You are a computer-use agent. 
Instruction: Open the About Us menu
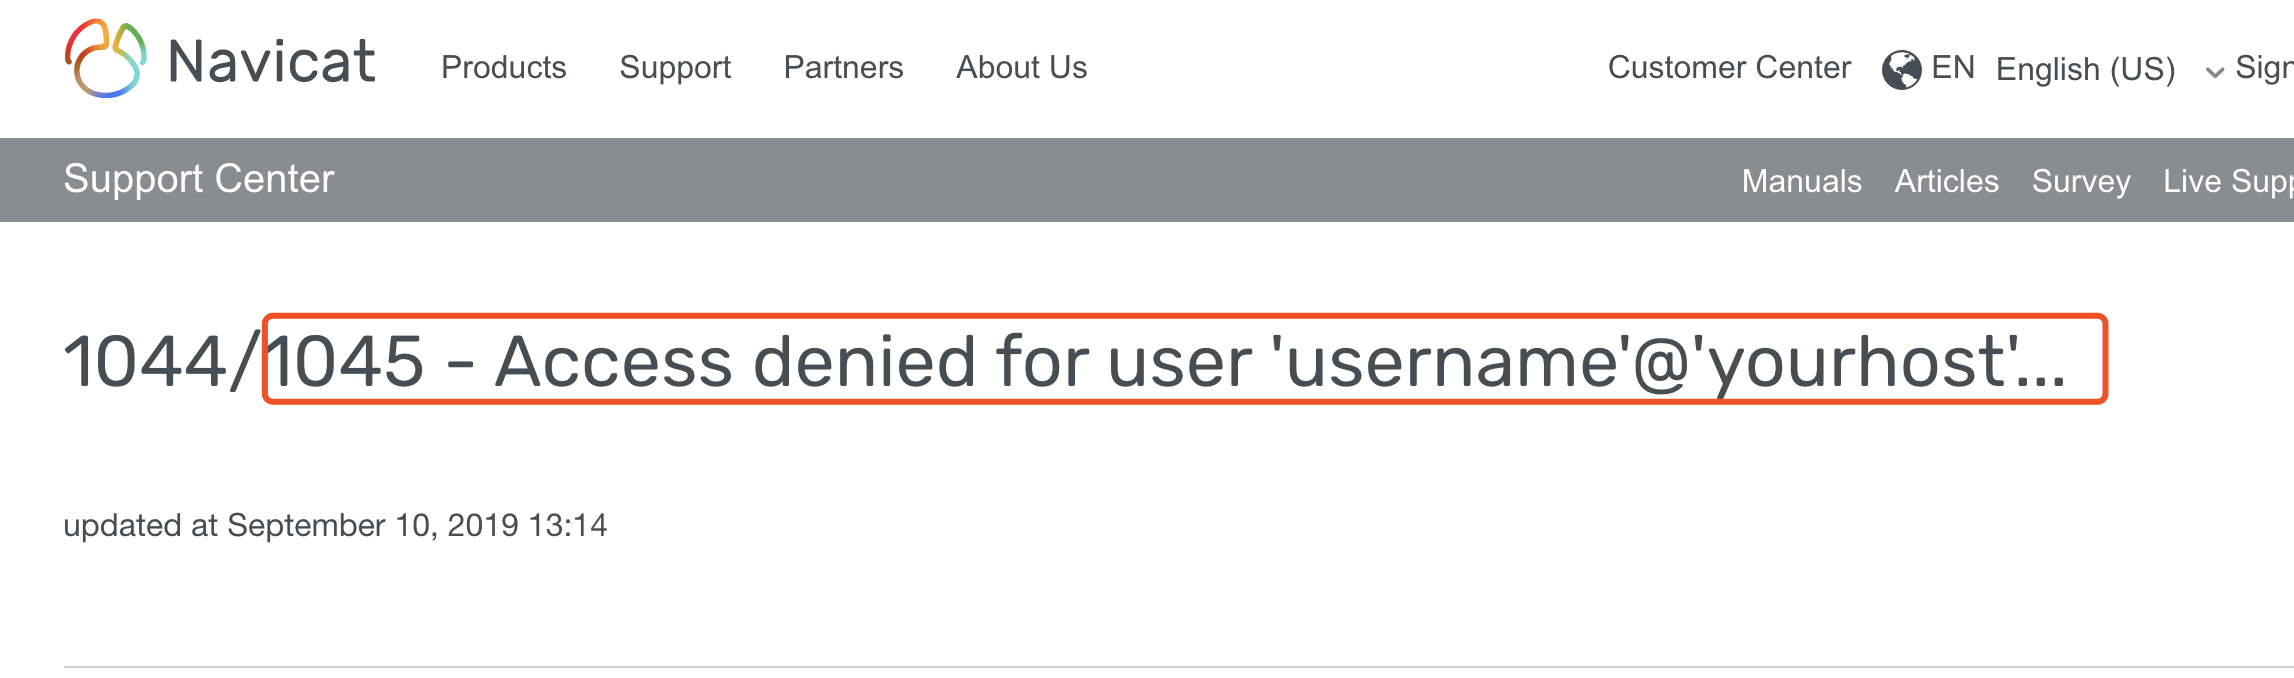[x=1021, y=68]
